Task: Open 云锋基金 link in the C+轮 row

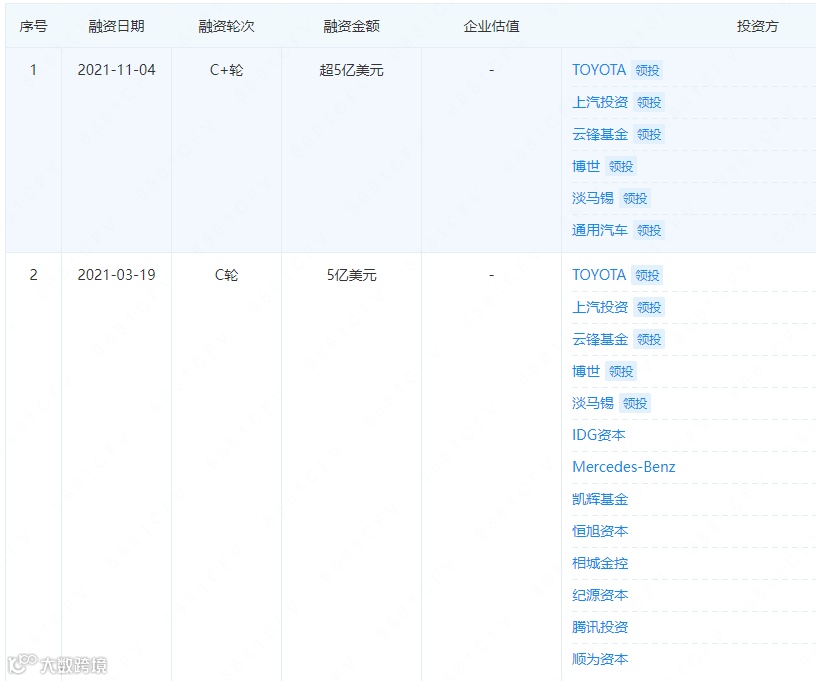Action: (x=600, y=134)
